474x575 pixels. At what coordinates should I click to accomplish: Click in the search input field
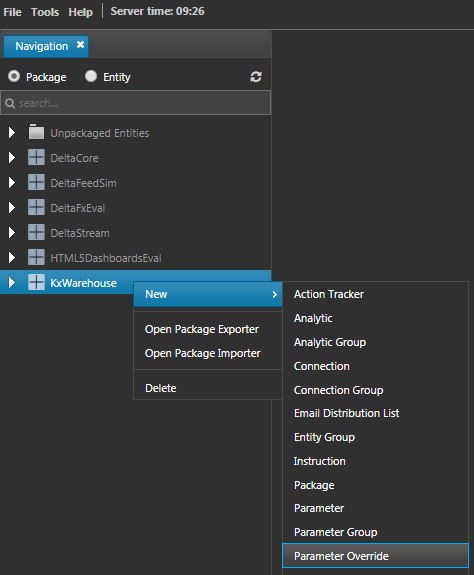click(136, 103)
